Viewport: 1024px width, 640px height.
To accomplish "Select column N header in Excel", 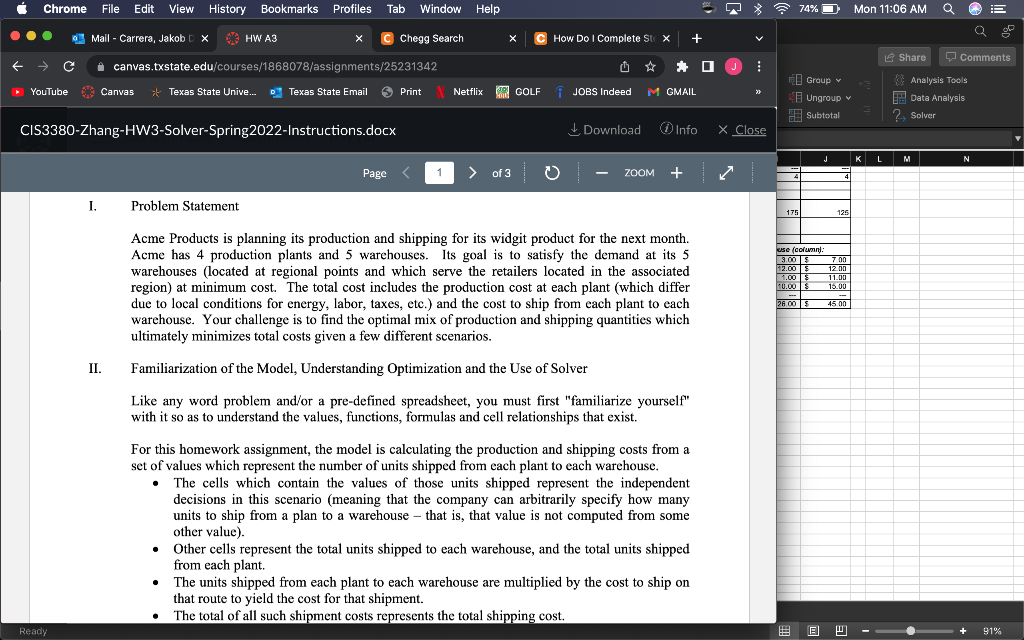I will tap(966, 159).
